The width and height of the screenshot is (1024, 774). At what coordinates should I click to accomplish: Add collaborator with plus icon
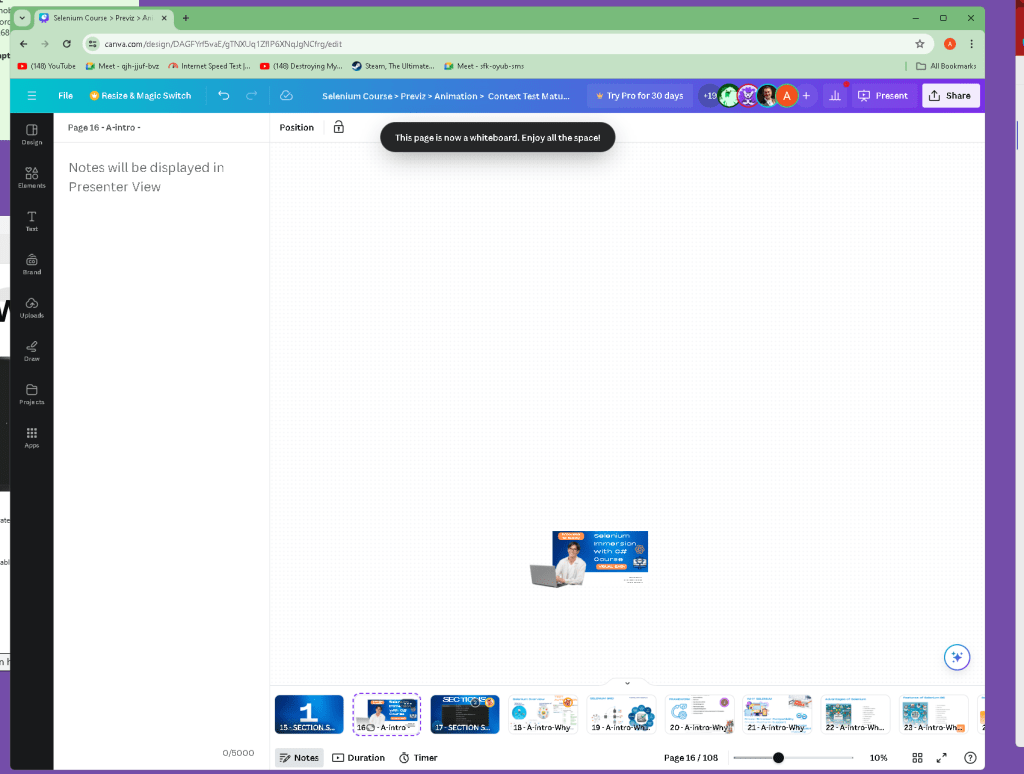point(807,95)
